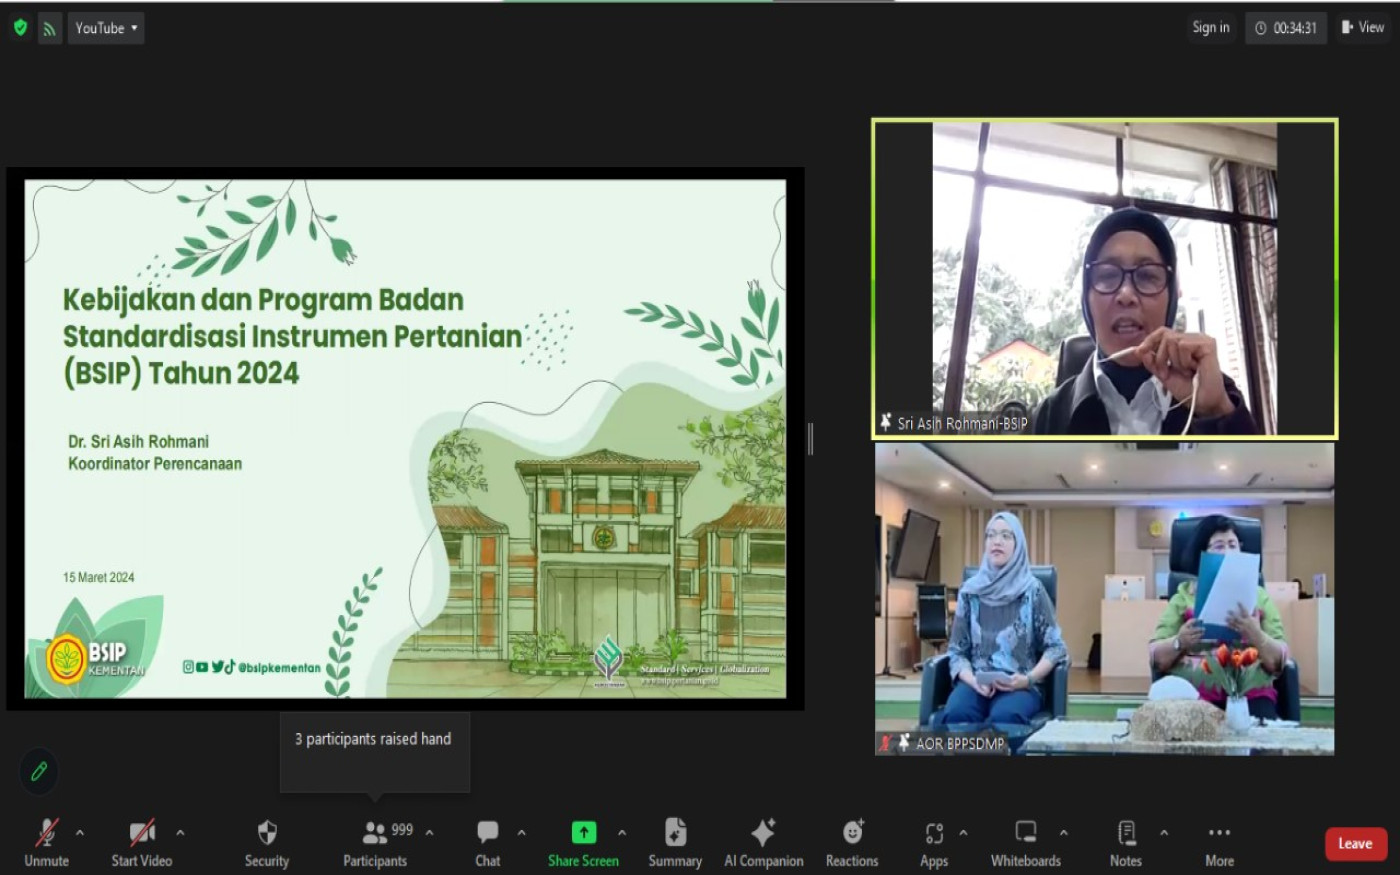Image resolution: width=1400 pixels, height=875 pixels.
Task: Launch AI Companion sparkle icon
Action: [x=763, y=833]
